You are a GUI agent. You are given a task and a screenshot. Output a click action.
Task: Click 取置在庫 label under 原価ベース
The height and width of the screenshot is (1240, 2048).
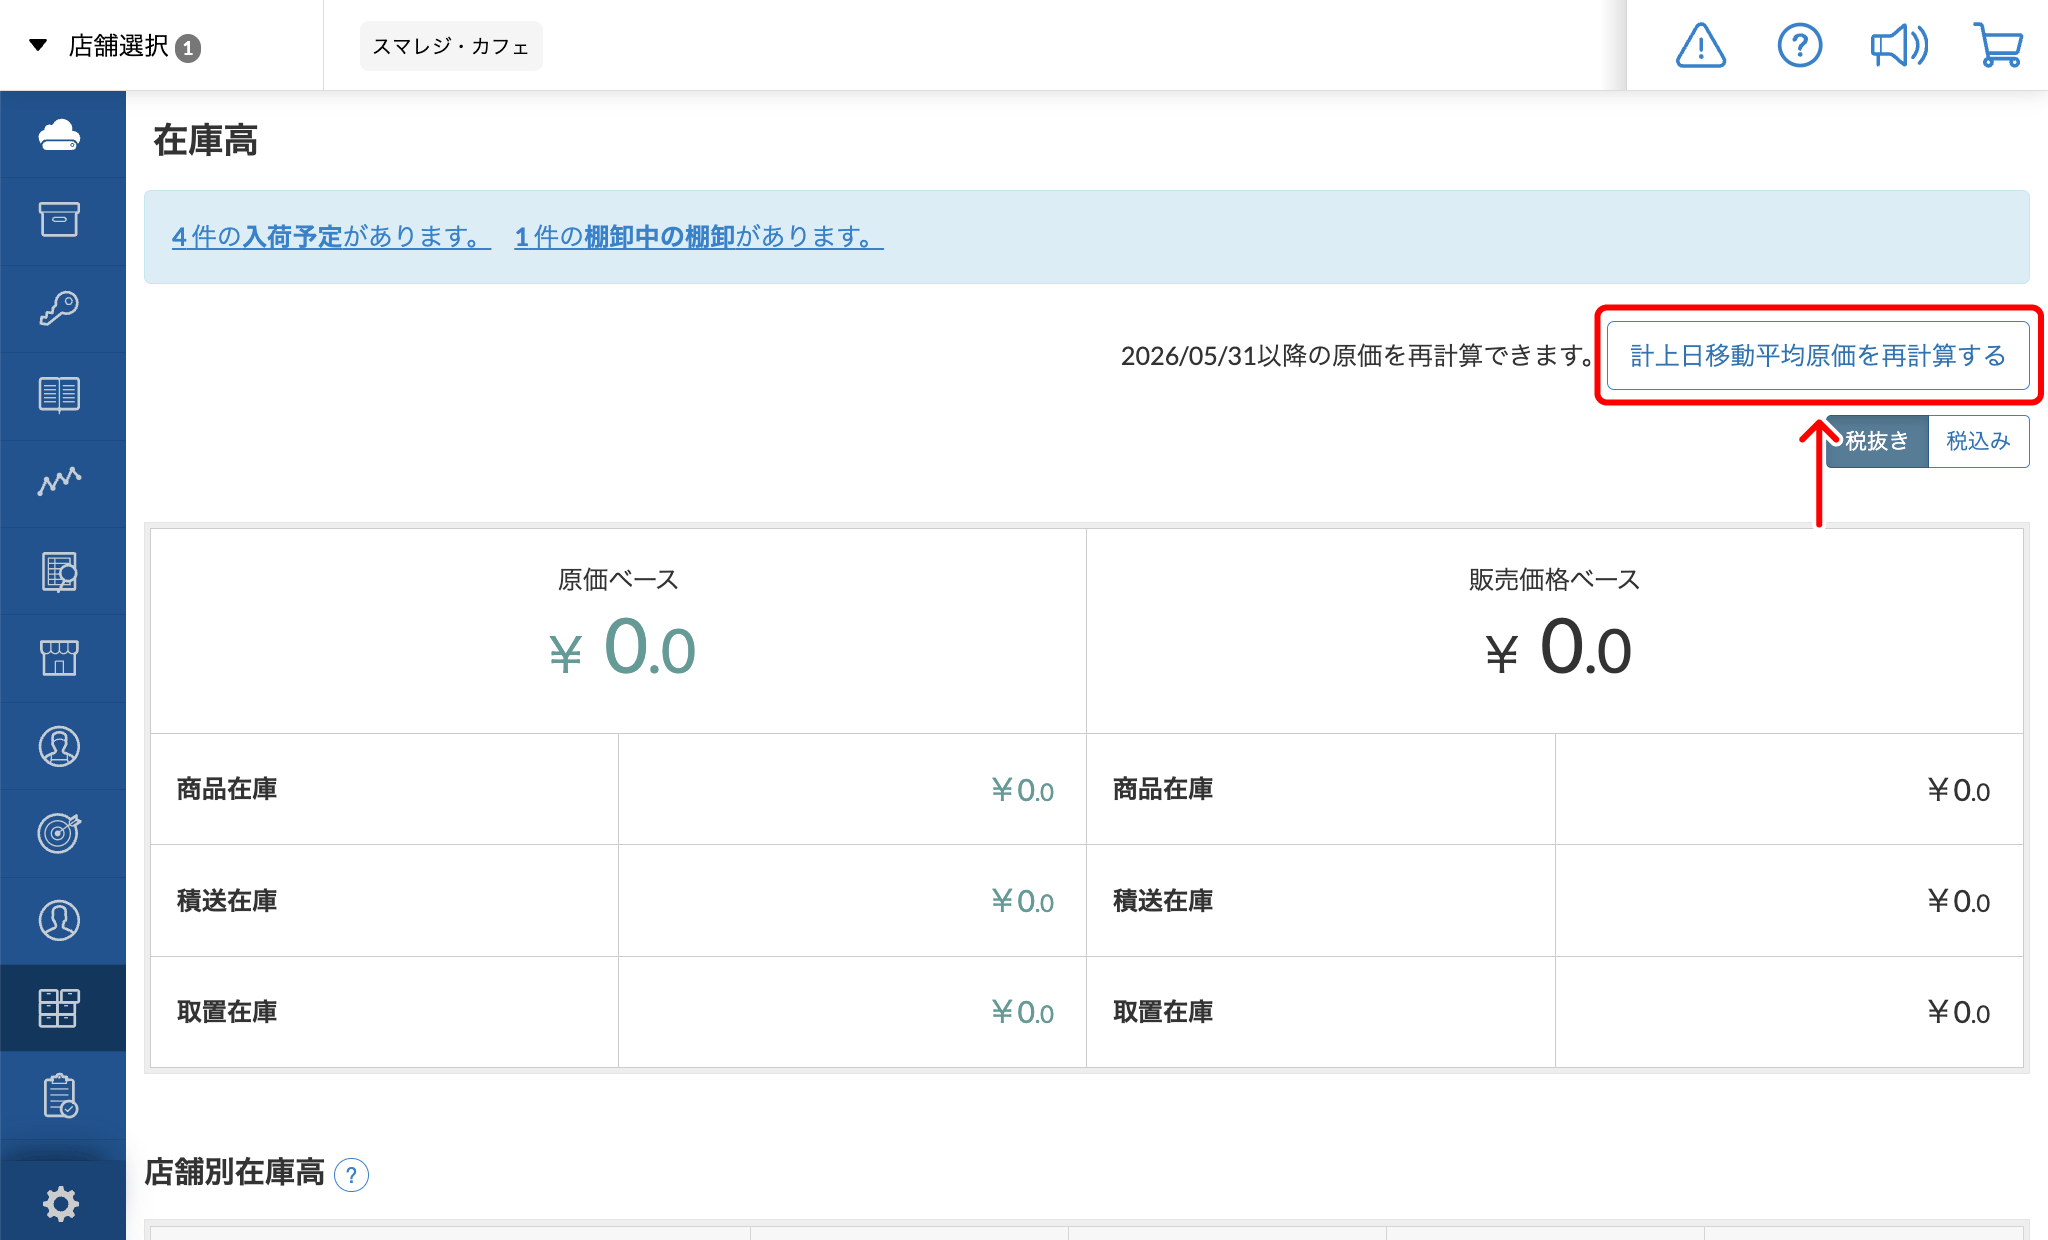[x=227, y=1012]
